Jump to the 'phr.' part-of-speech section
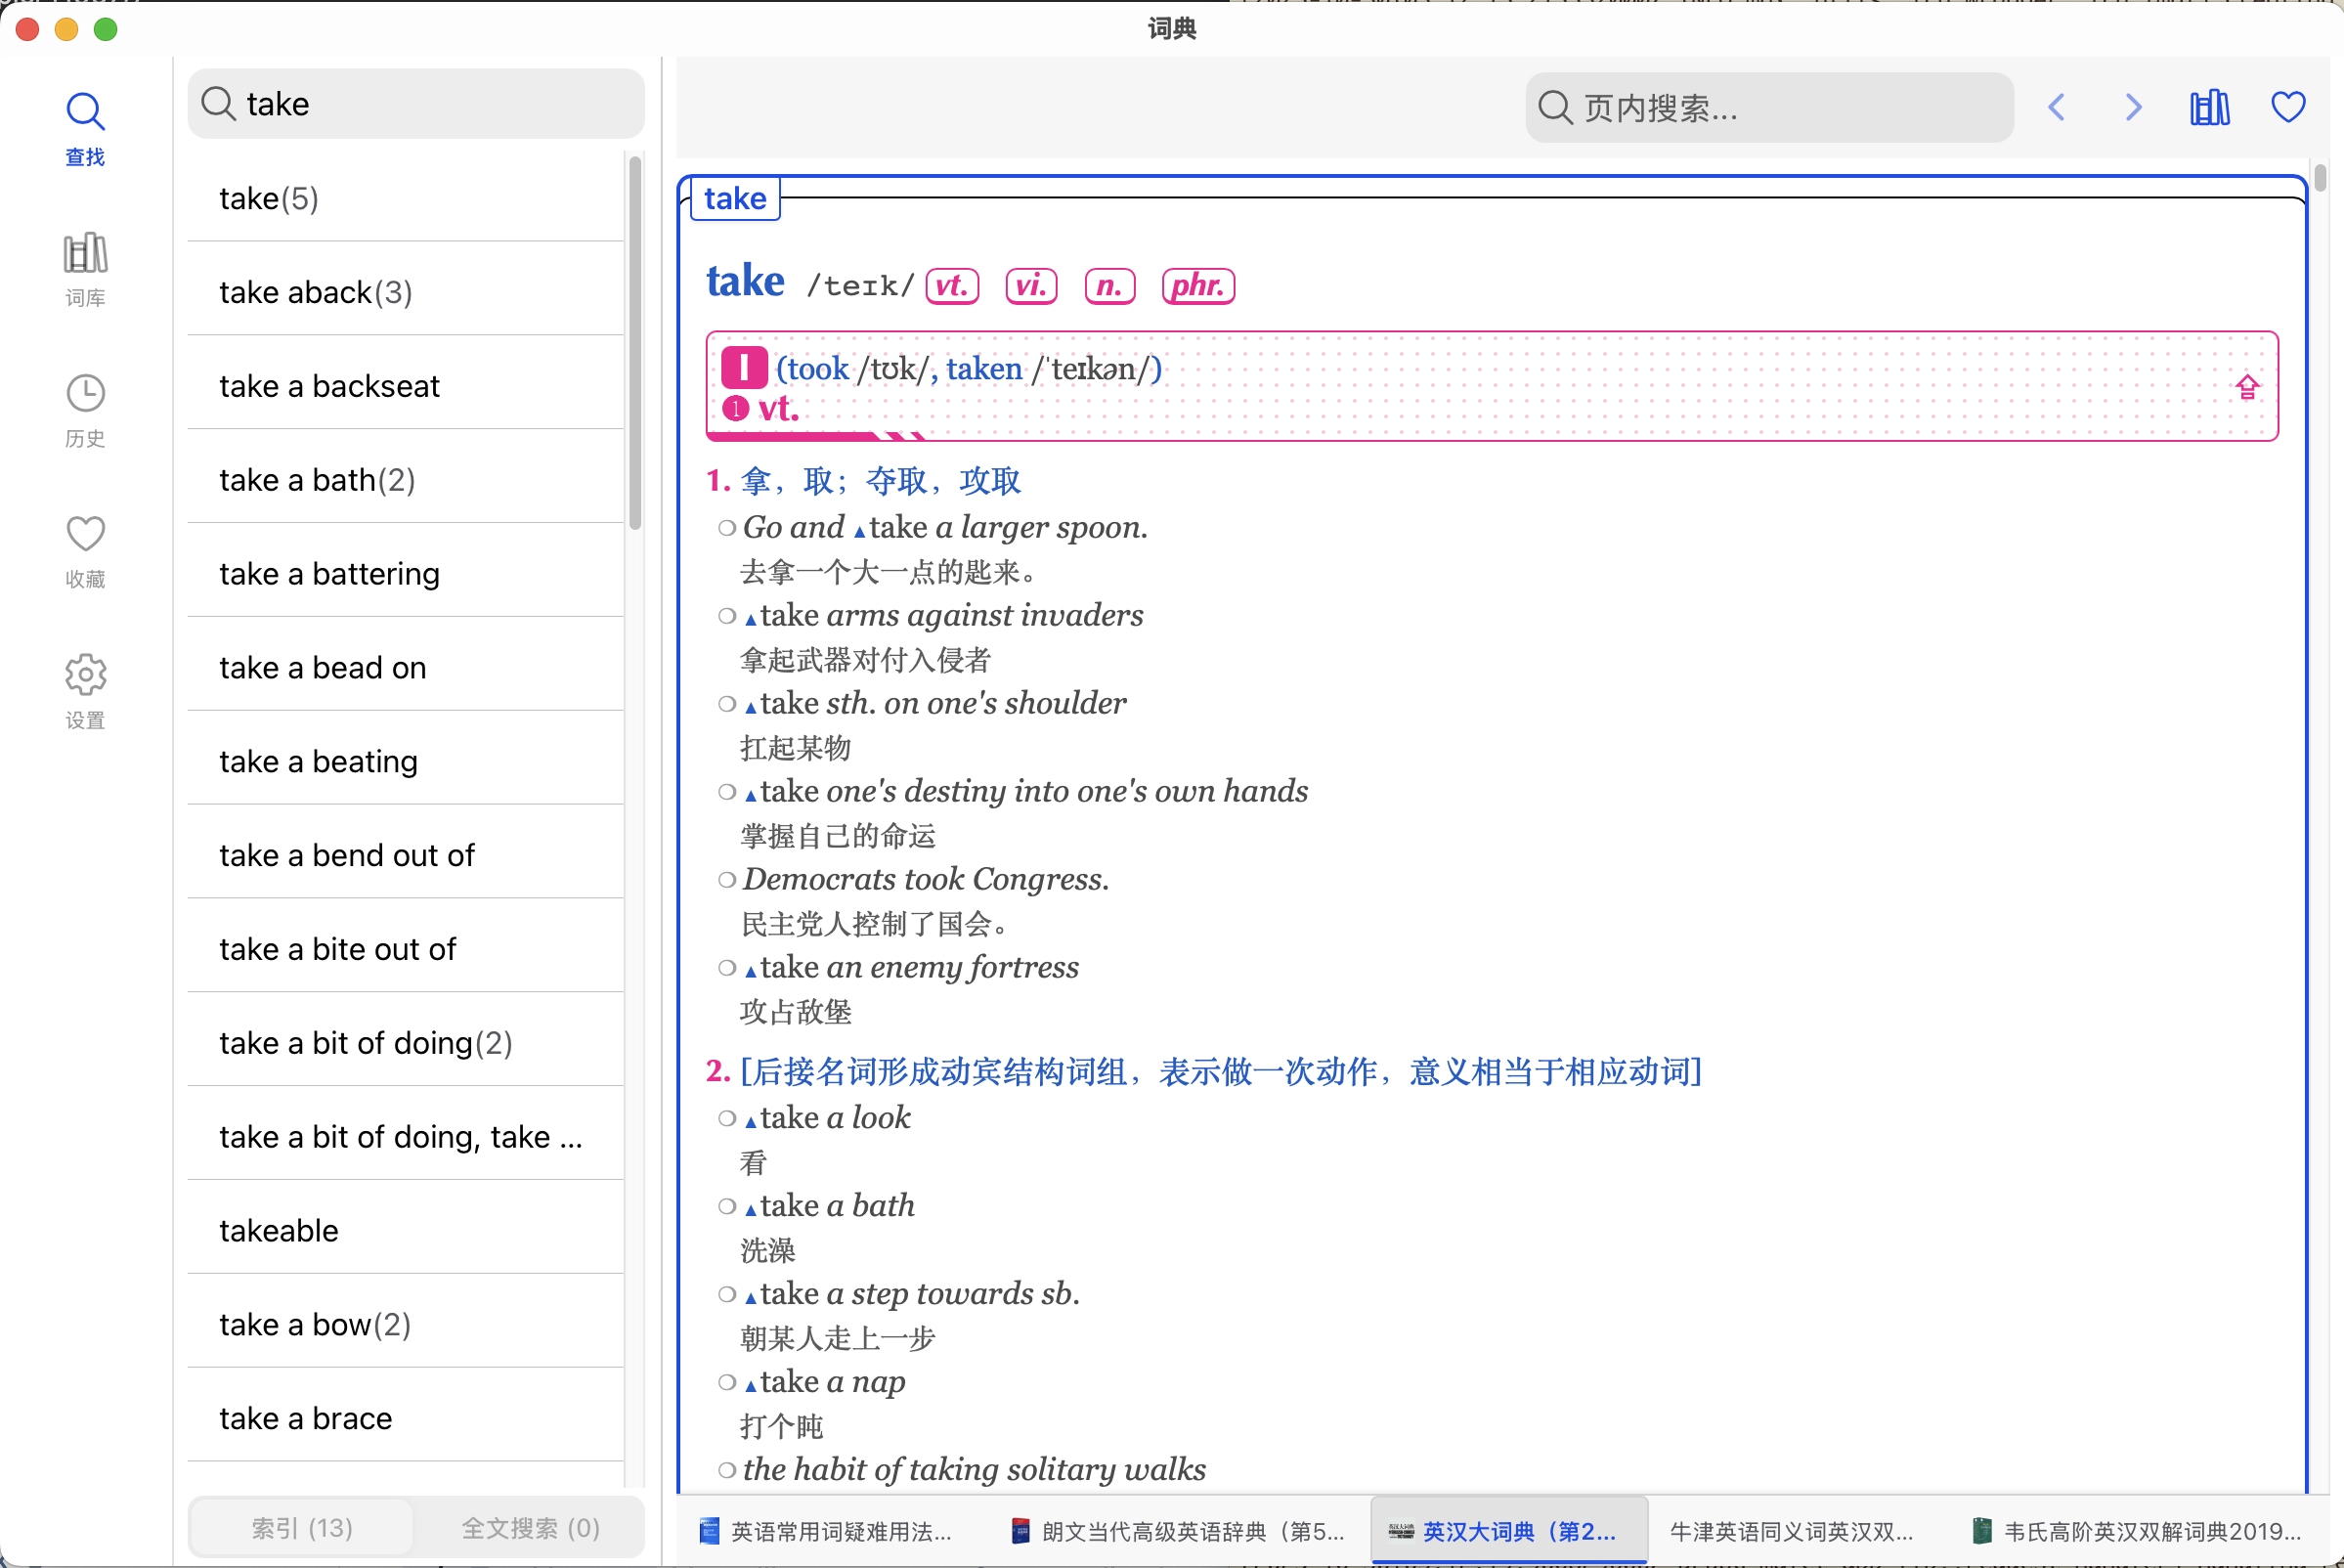2344x1568 pixels. click(x=1197, y=286)
